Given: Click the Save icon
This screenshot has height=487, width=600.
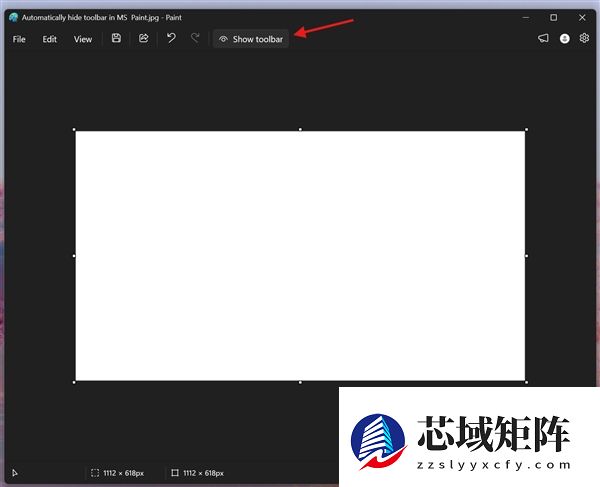Looking at the screenshot, I should pyautogui.click(x=116, y=38).
